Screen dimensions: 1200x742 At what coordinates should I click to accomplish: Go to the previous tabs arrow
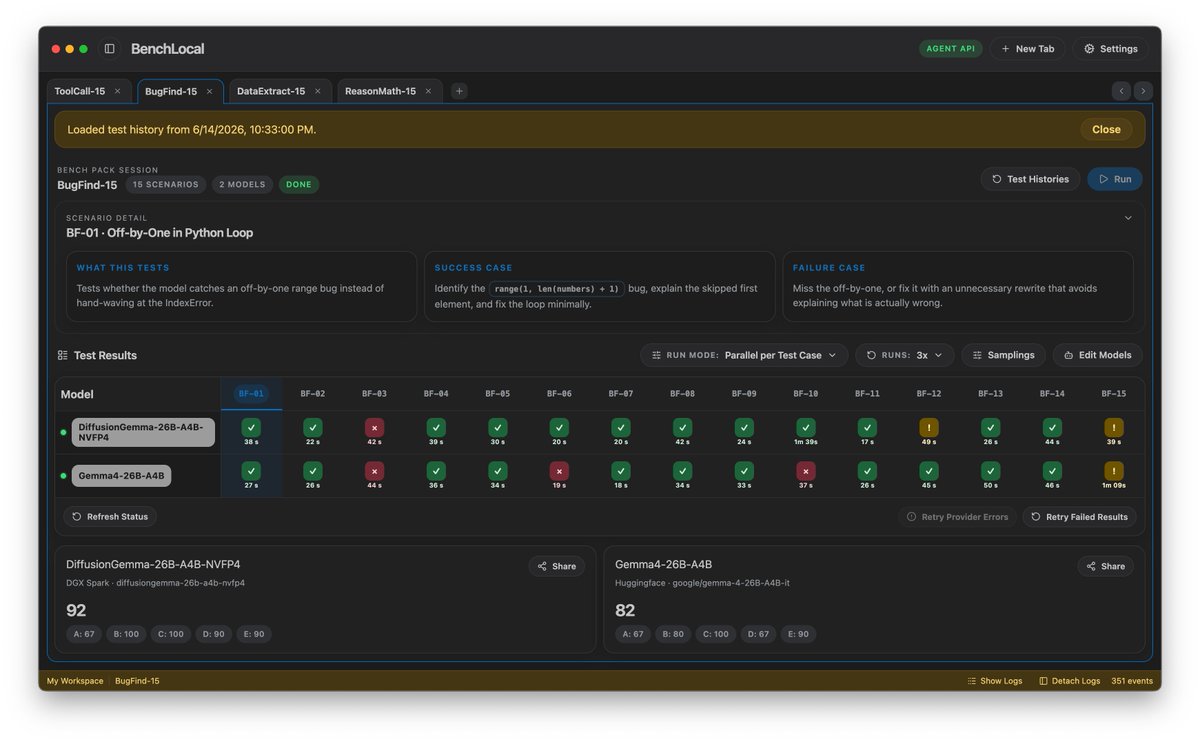point(1121,91)
